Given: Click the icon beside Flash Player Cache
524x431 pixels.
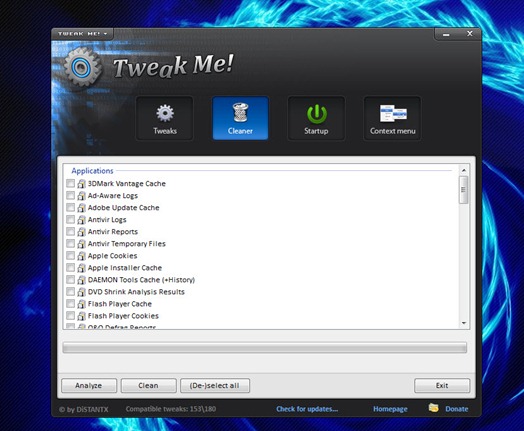Looking at the screenshot, I should (x=81, y=304).
